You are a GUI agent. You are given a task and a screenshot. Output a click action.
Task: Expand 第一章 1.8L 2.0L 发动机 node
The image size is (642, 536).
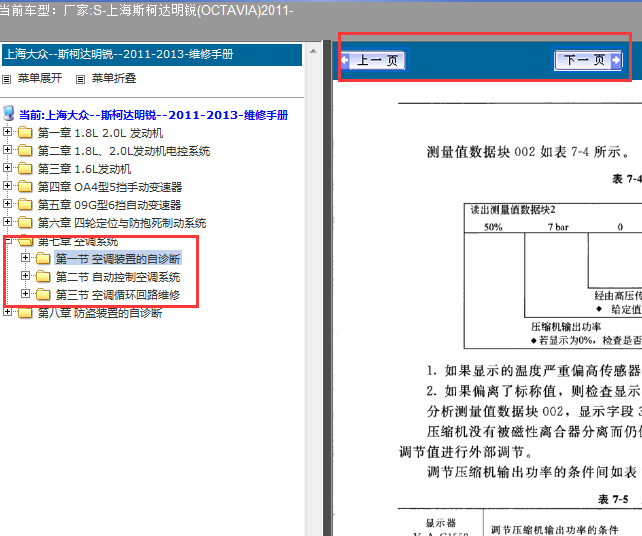(7, 131)
